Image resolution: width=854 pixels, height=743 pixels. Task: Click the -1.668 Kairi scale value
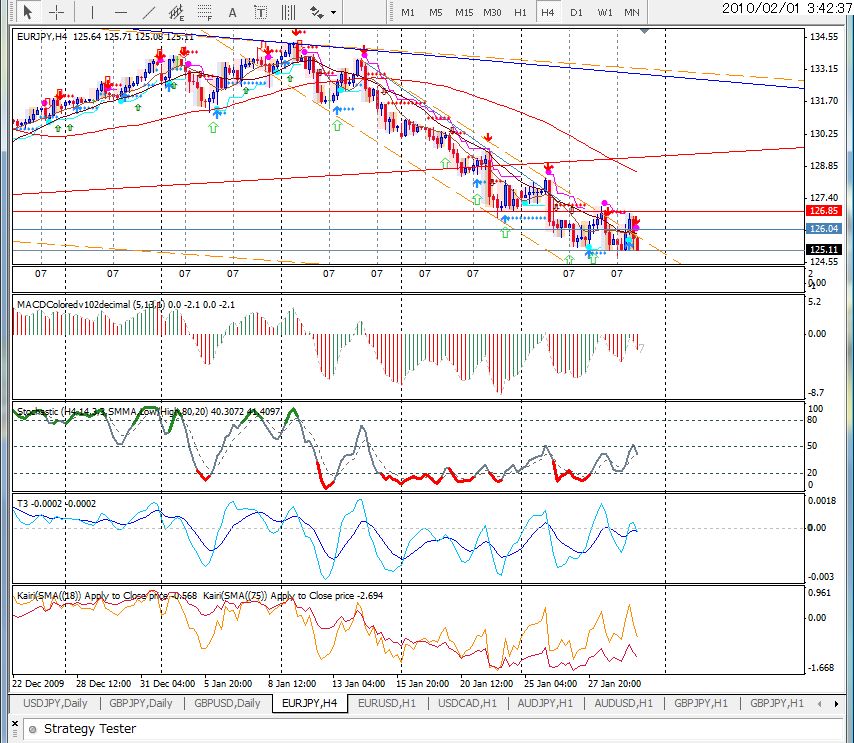821,667
